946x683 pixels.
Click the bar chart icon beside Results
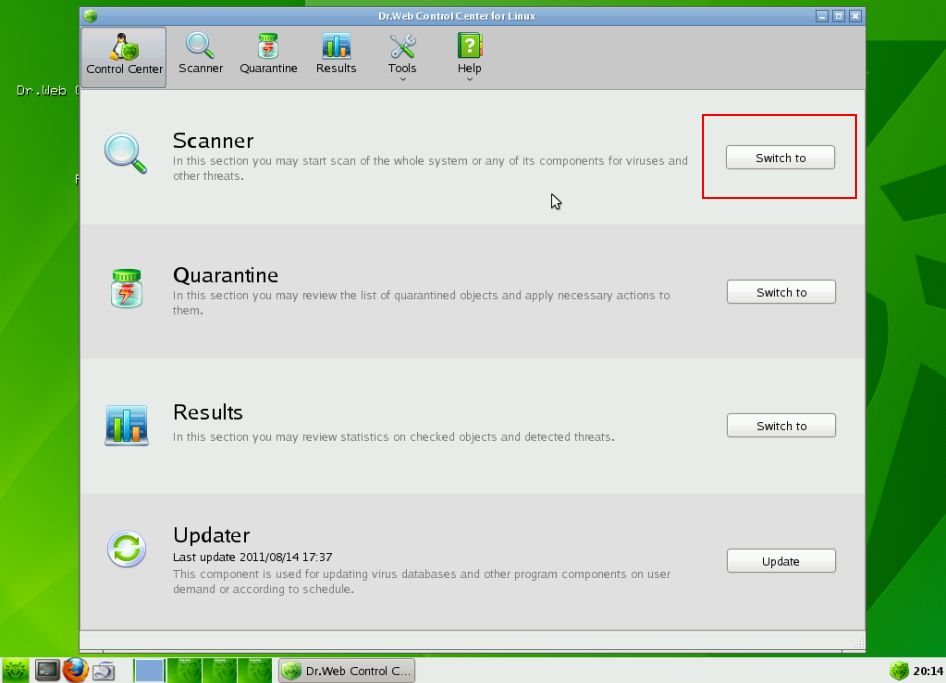pos(127,425)
